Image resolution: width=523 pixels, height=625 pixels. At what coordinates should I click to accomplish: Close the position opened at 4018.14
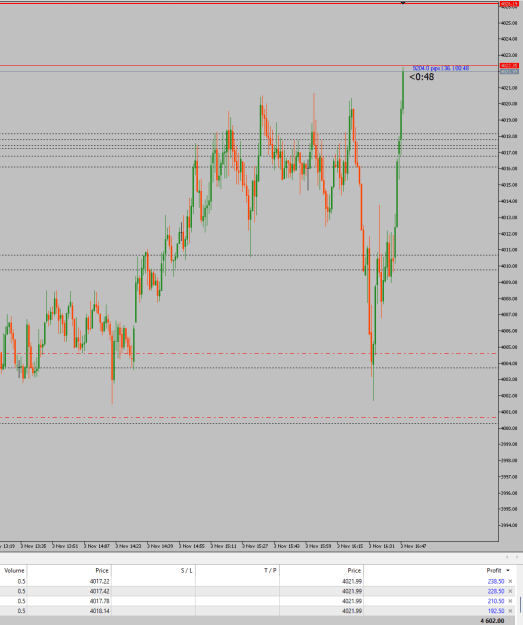click(510, 611)
